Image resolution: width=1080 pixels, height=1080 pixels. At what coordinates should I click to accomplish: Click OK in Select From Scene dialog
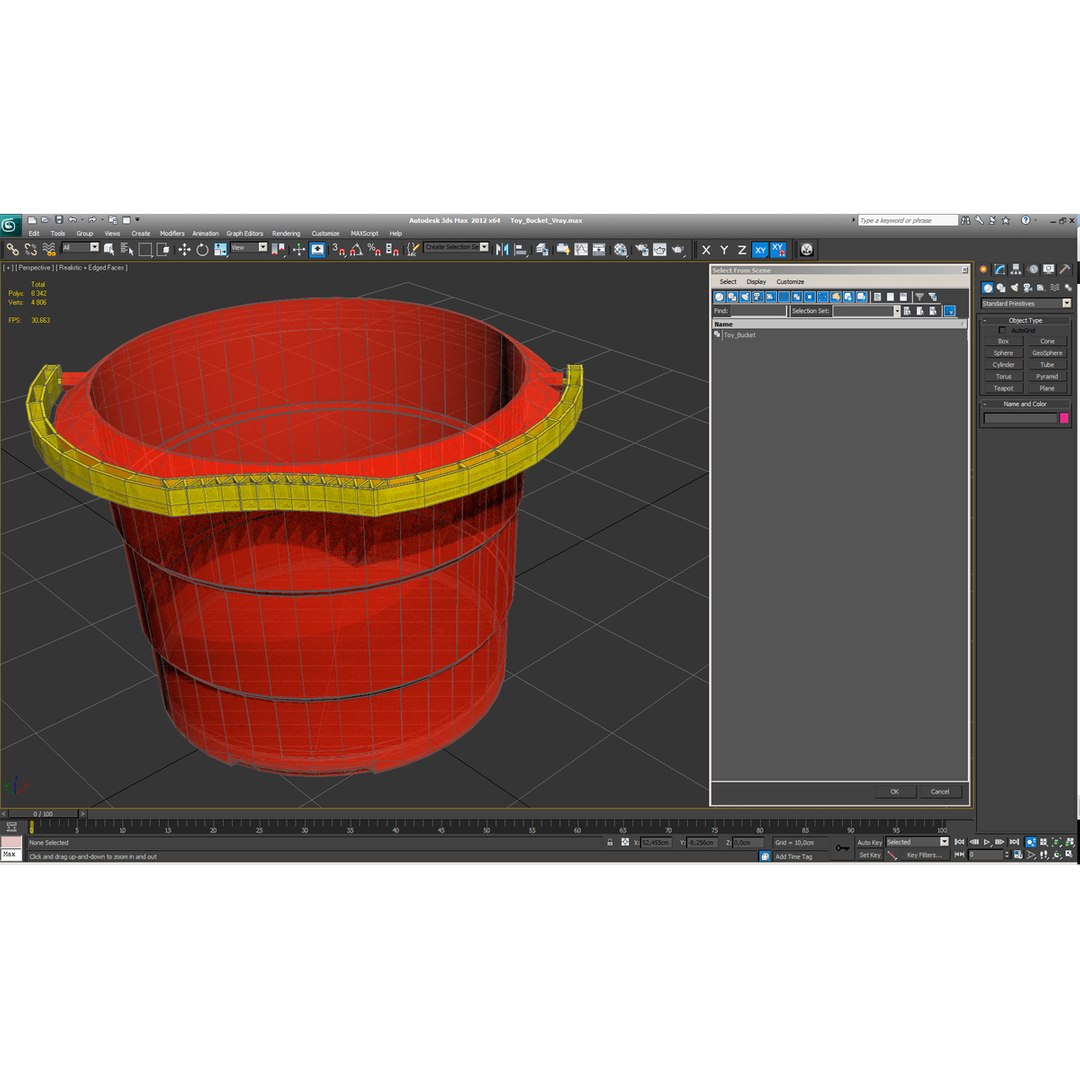895,791
